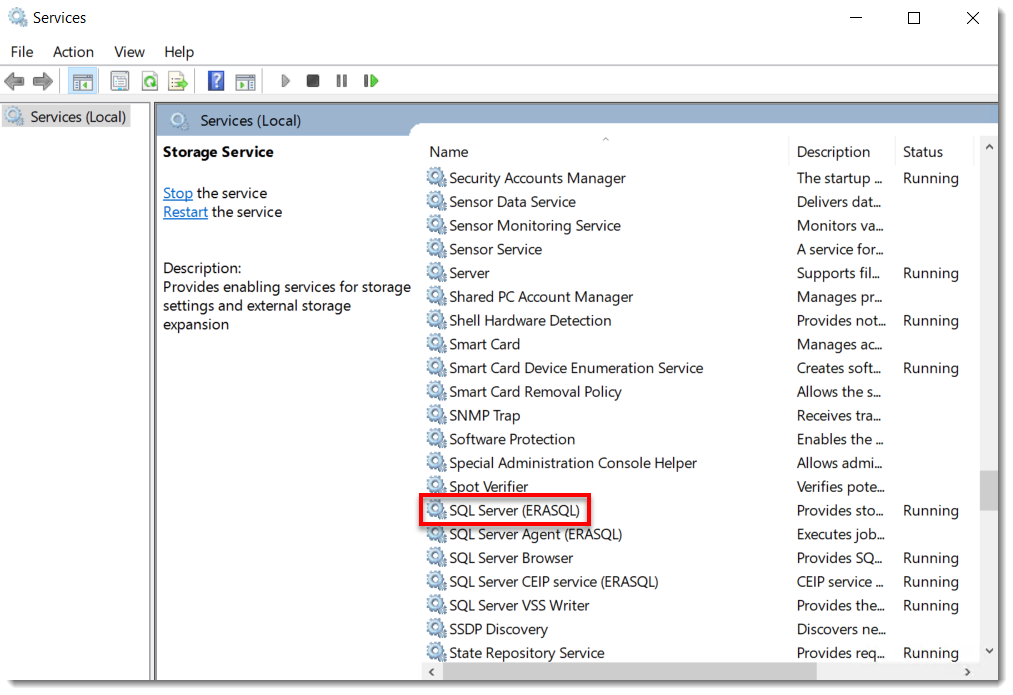Sort by the Description column header

point(833,152)
